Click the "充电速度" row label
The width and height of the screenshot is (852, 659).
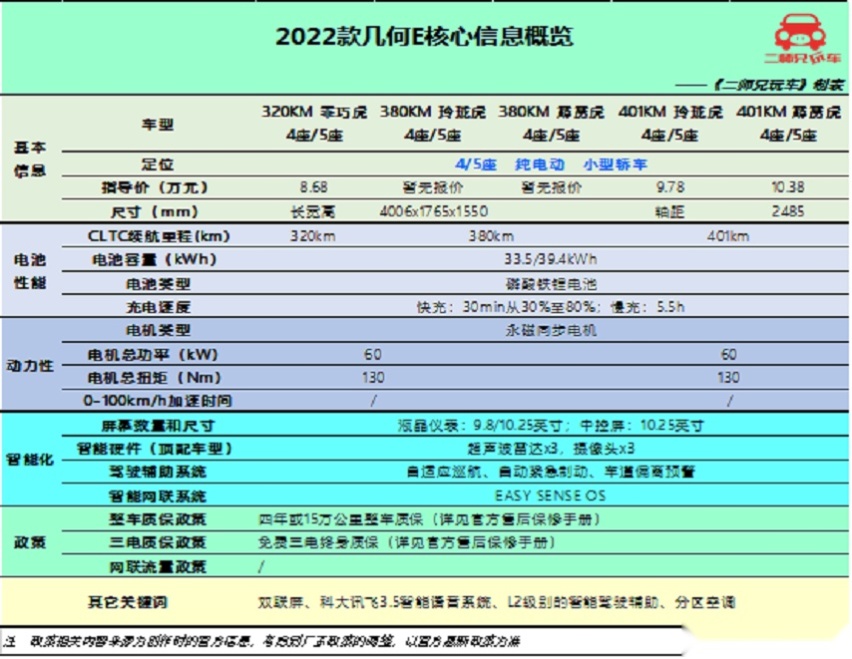point(158,307)
